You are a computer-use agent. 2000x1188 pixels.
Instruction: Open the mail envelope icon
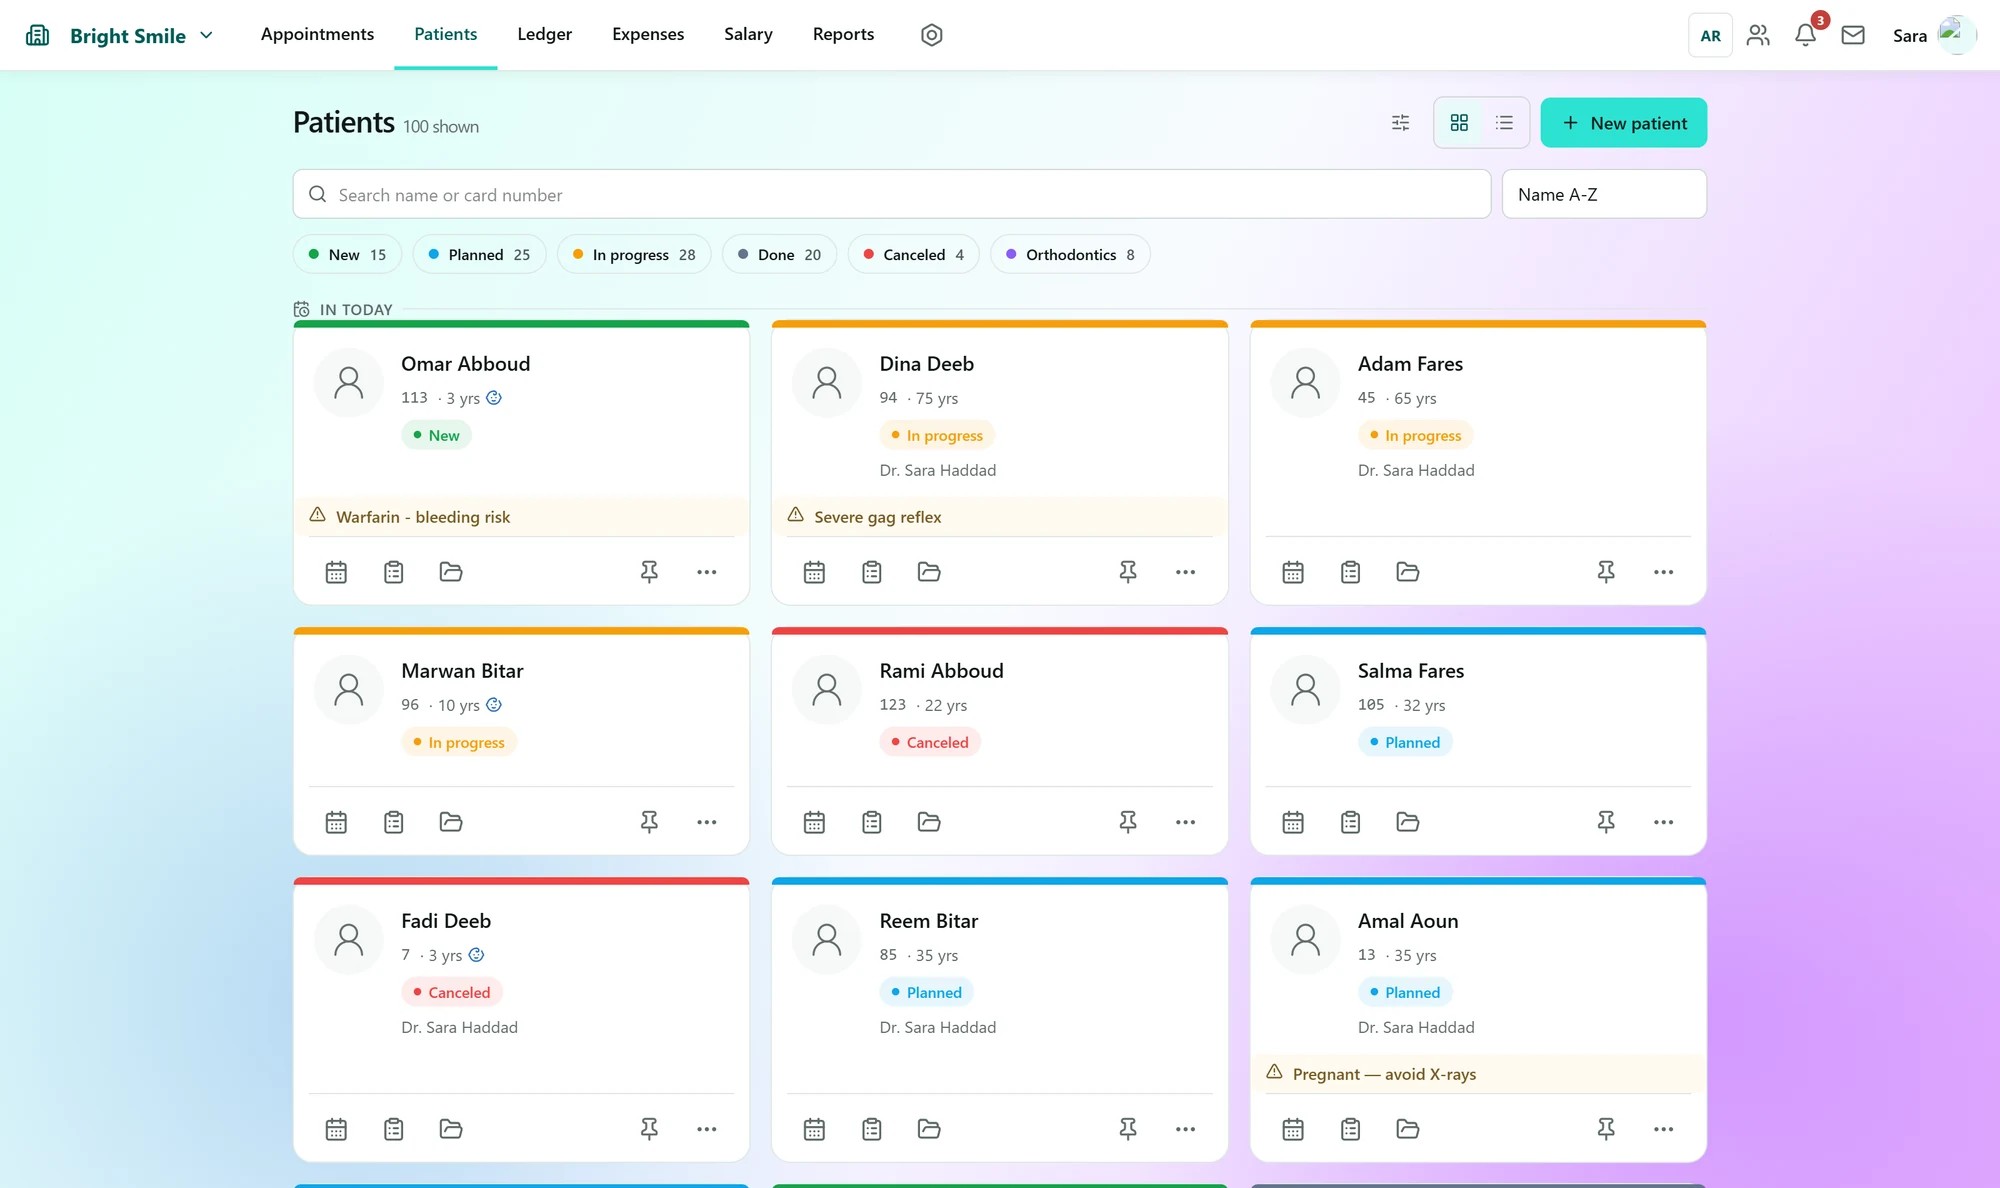pos(1853,35)
